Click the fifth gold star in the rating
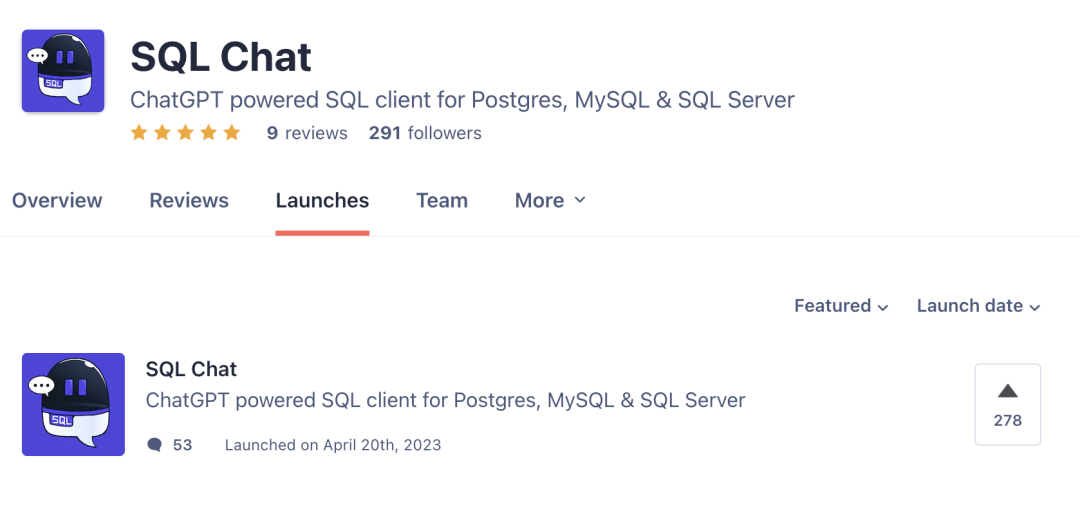This screenshot has width=1080, height=505. pyautogui.click(x=231, y=132)
